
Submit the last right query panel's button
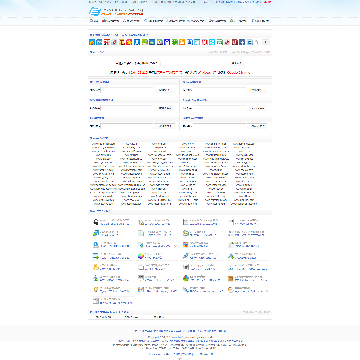coord(258,126)
